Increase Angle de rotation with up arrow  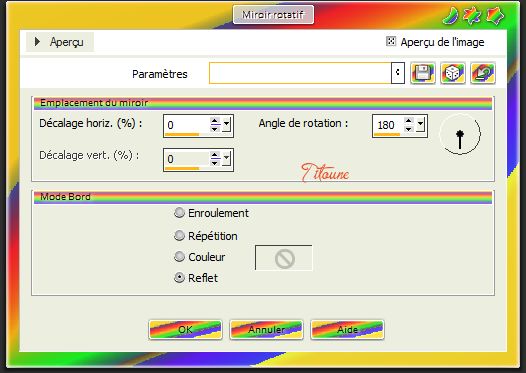click(x=408, y=121)
